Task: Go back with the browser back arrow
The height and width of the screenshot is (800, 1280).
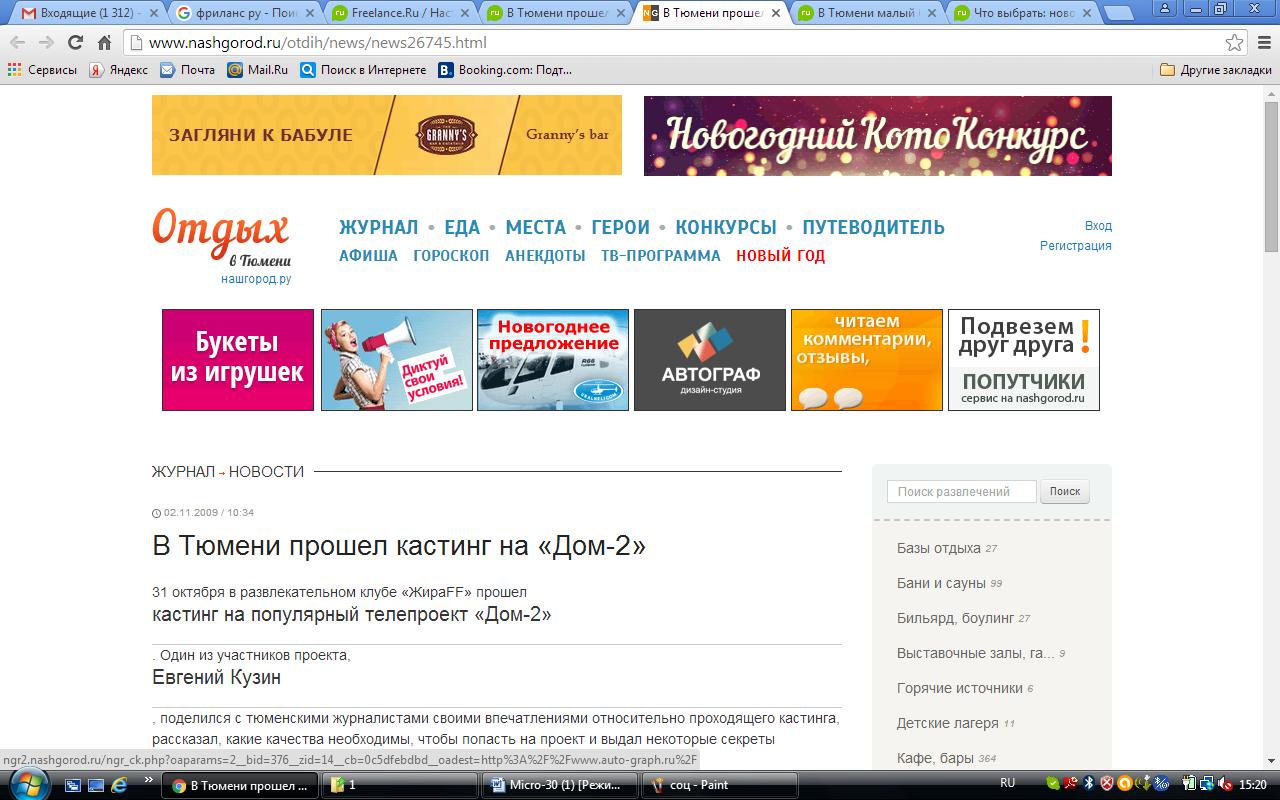Action: tap(18, 43)
